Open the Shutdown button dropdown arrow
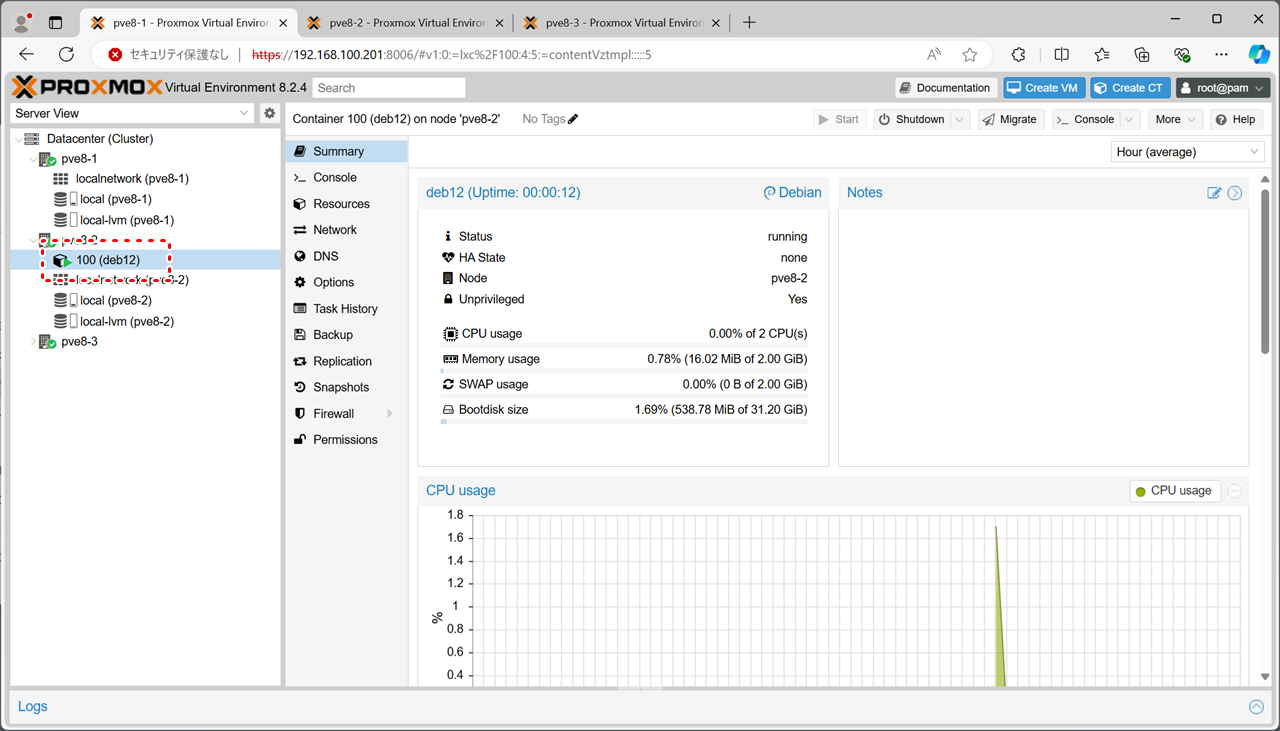The width and height of the screenshot is (1280, 731). [960, 119]
